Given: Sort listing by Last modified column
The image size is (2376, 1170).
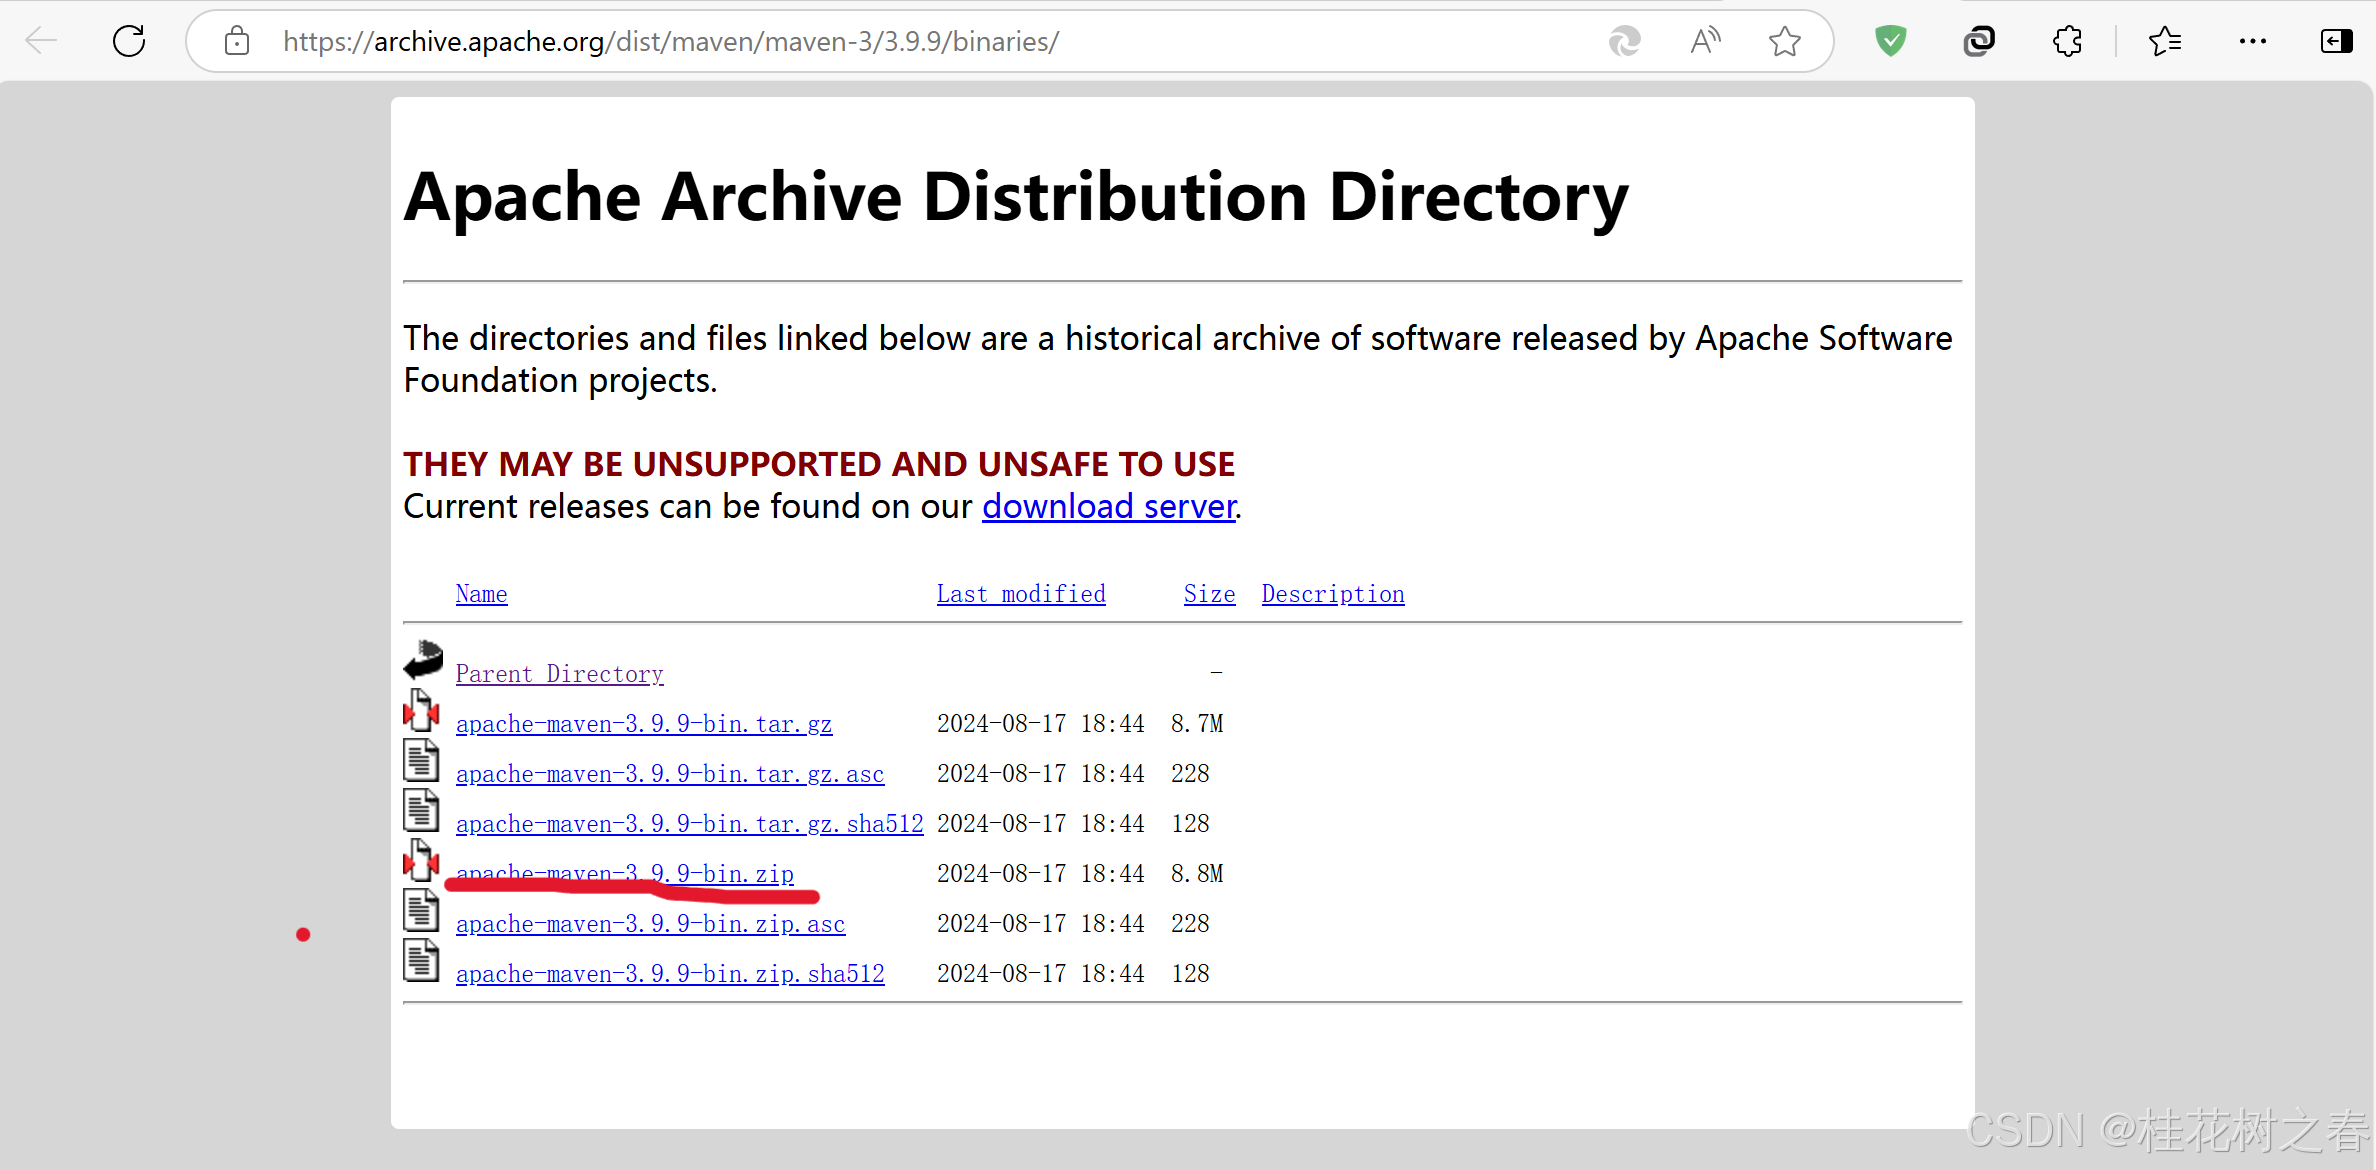Looking at the screenshot, I should 1021,594.
